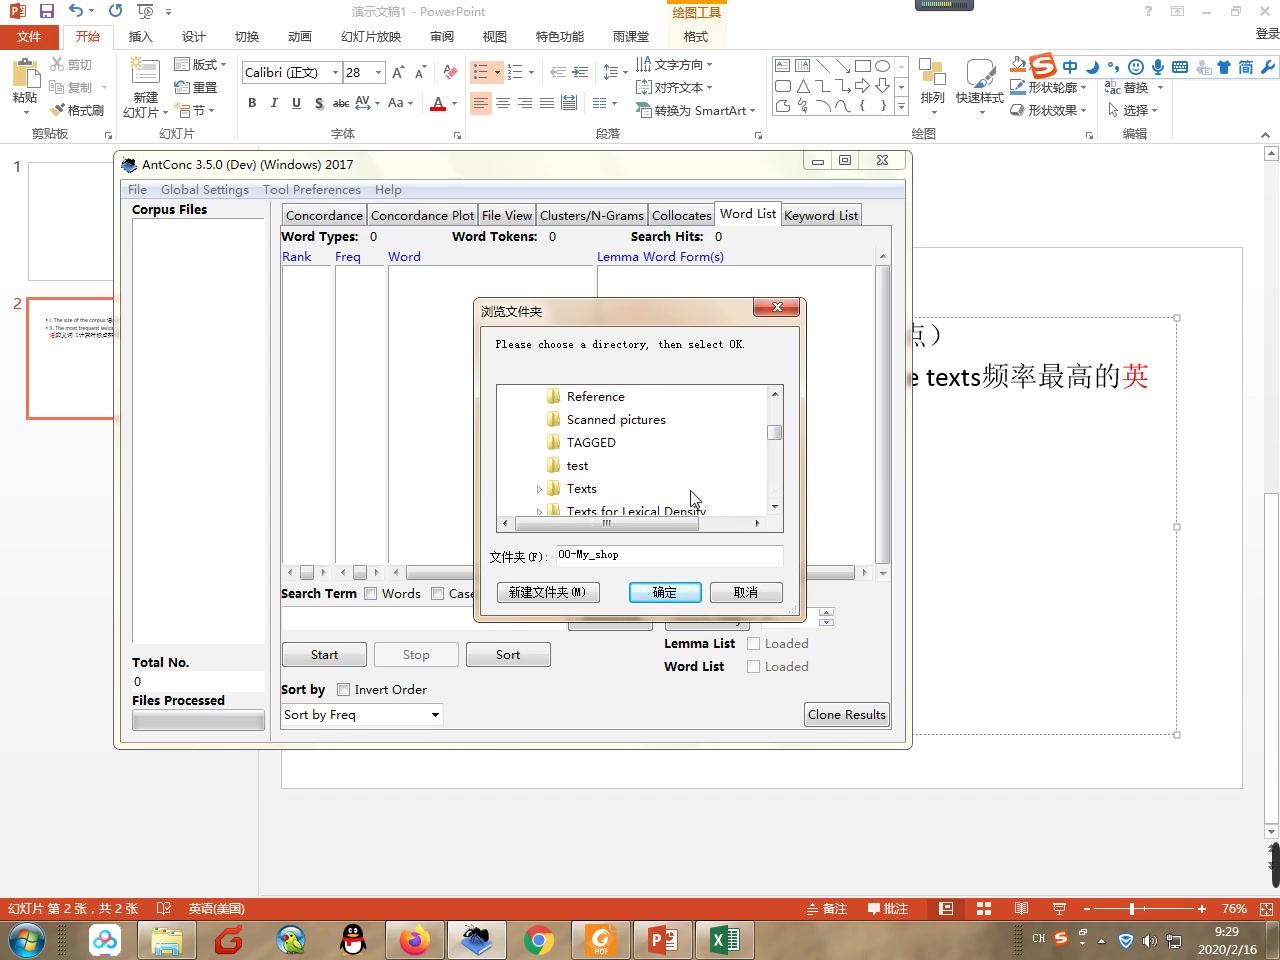Open the font size dropdown
This screenshot has height=960, width=1280.
click(378, 72)
